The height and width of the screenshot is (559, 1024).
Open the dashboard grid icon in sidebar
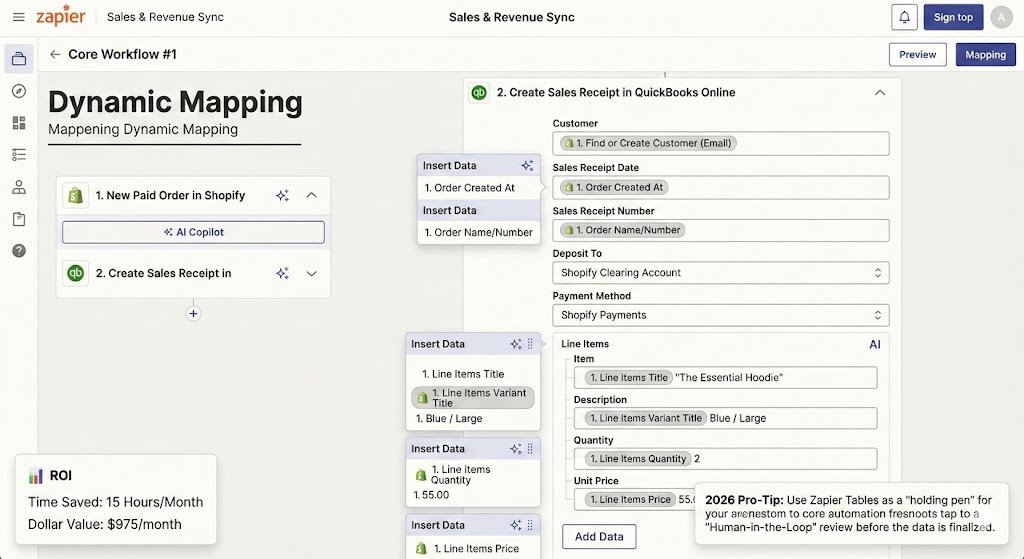[x=19, y=123]
